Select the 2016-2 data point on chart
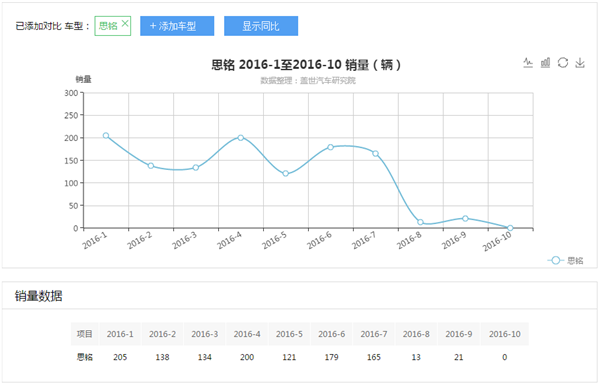 (151, 166)
